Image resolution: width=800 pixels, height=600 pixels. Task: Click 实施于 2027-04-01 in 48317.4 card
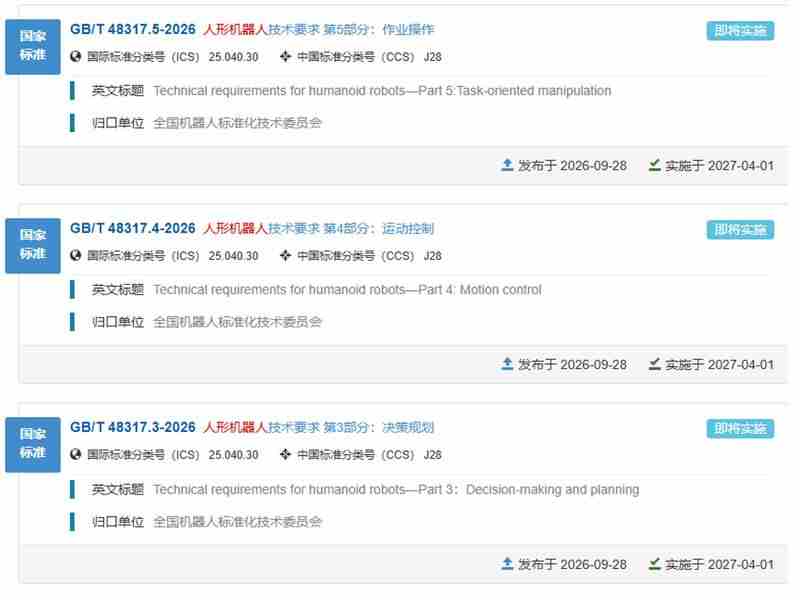(x=719, y=365)
